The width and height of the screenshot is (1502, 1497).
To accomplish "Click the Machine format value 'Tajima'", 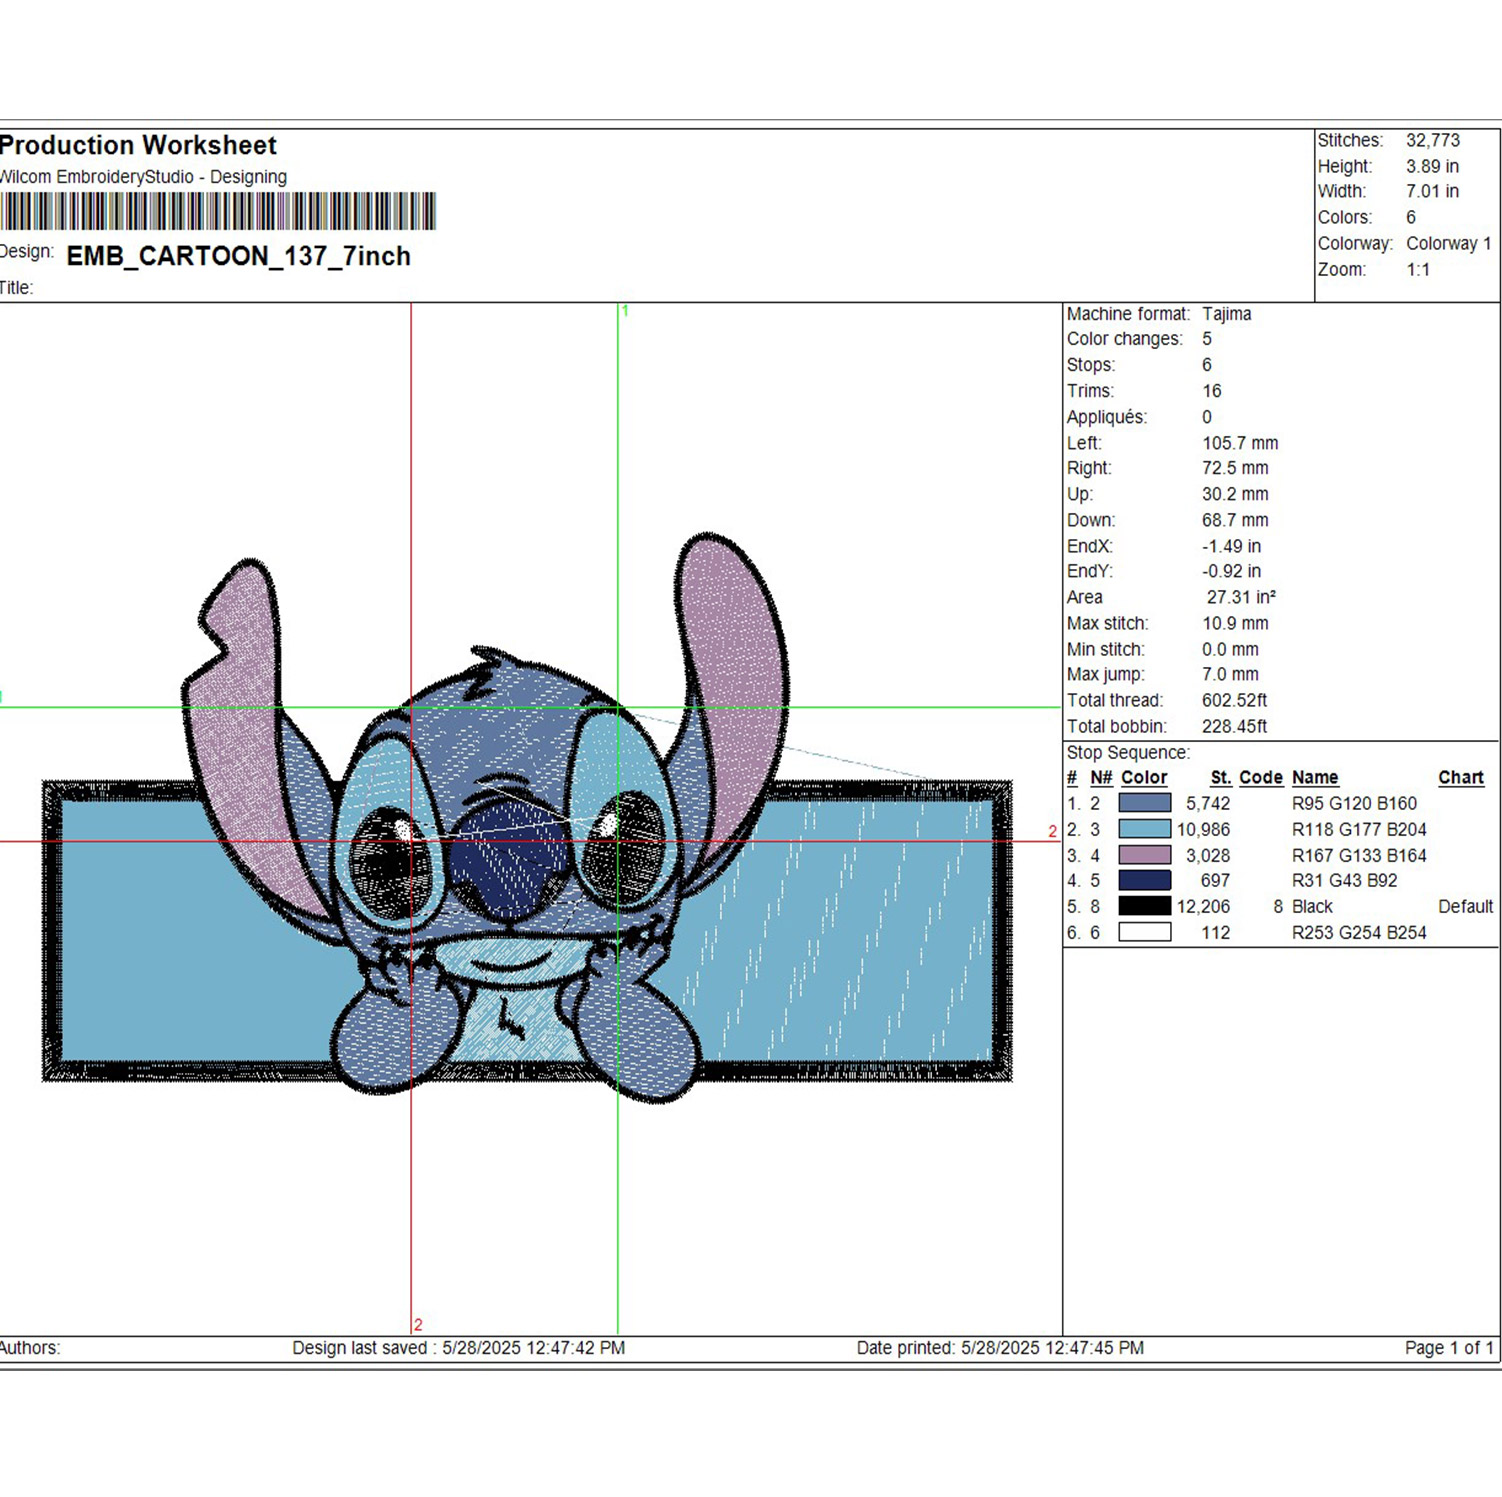I will [1226, 313].
